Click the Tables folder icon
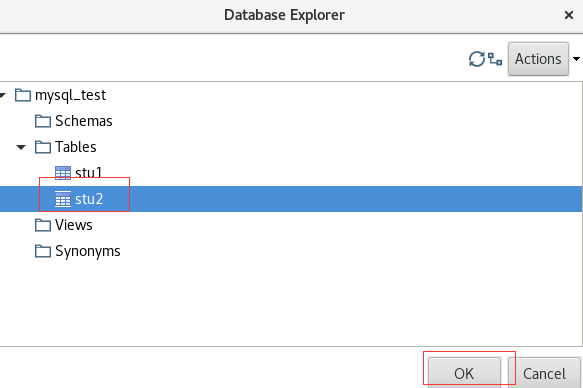 pyautogui.click(x=43, y=147)
